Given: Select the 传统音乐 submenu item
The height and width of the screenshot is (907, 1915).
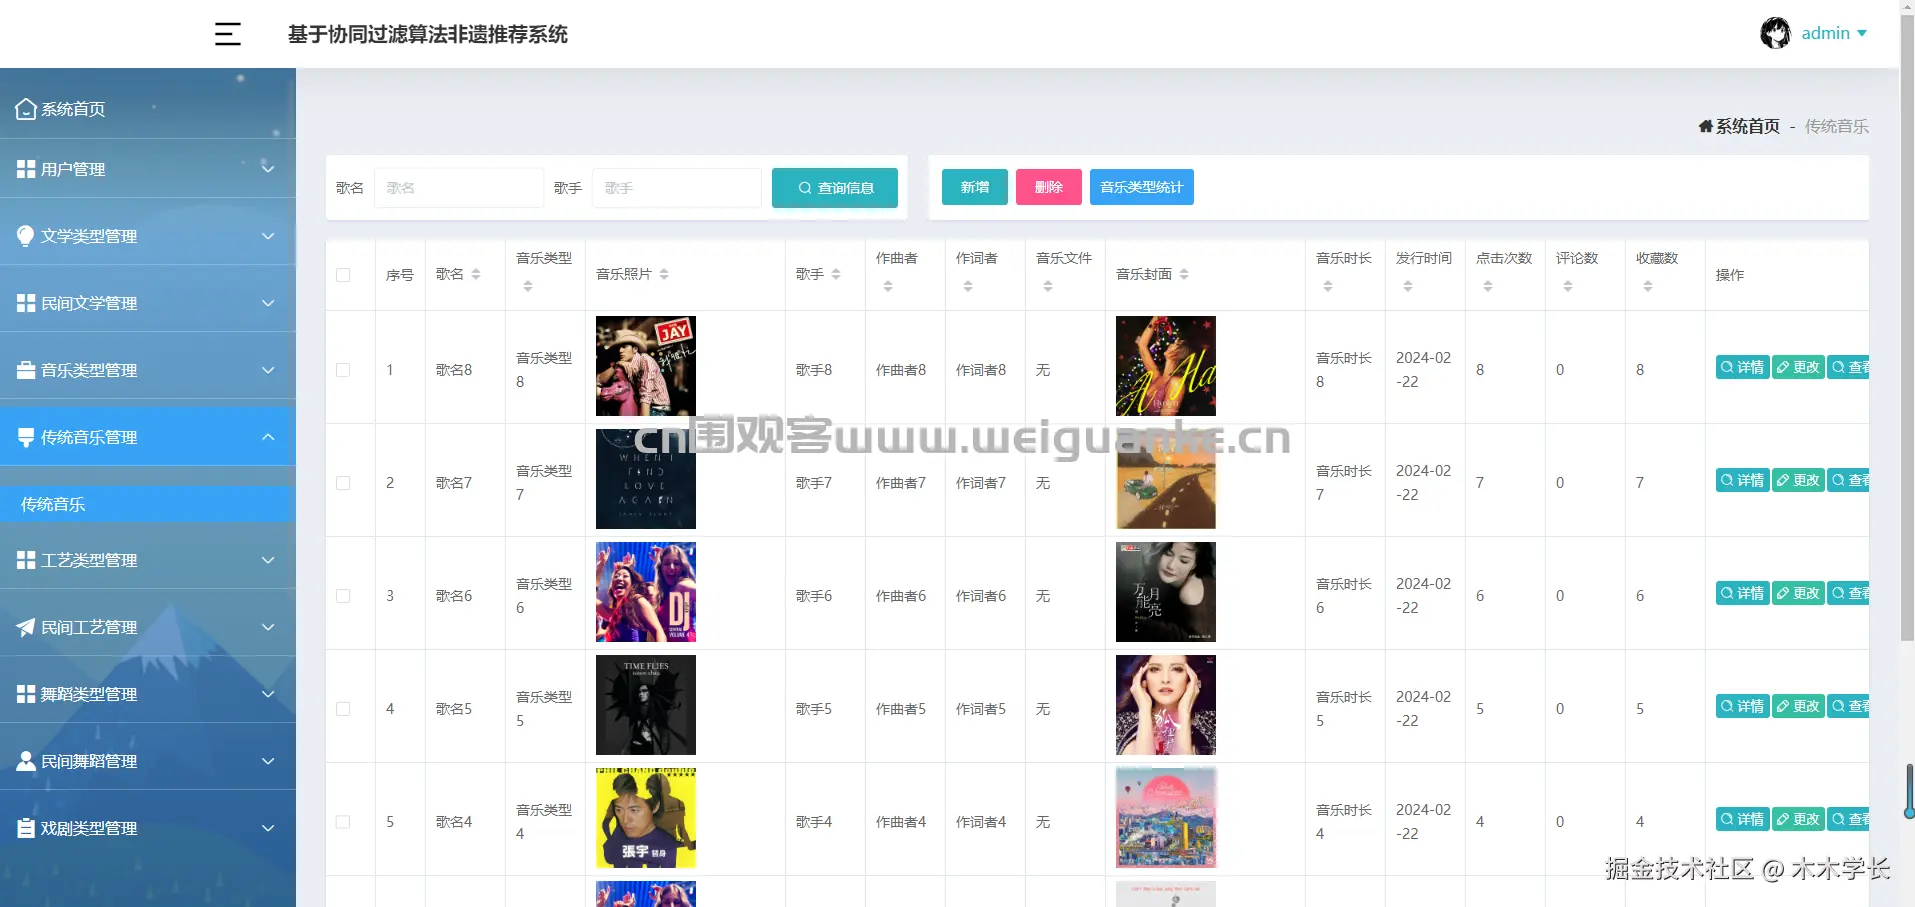Looking at the screenshot, I should coord(148,504).
